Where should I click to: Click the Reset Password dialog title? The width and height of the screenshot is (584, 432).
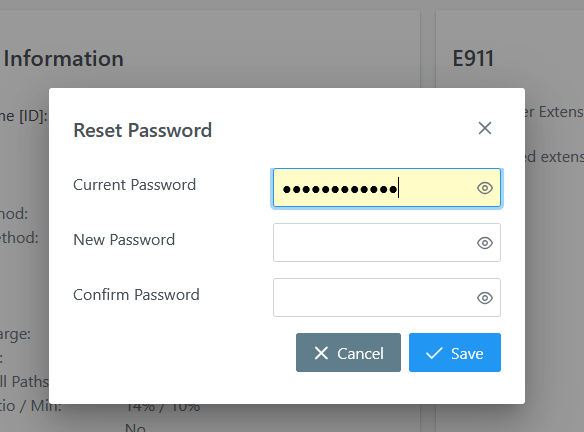tap(143, 130)
